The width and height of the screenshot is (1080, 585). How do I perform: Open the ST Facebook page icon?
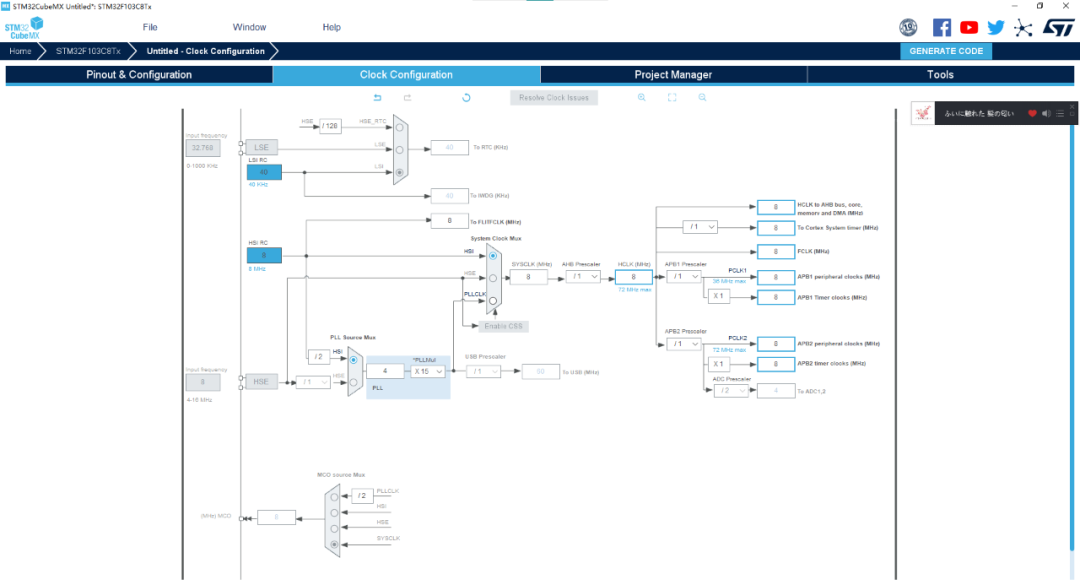(x=942, y=28)
